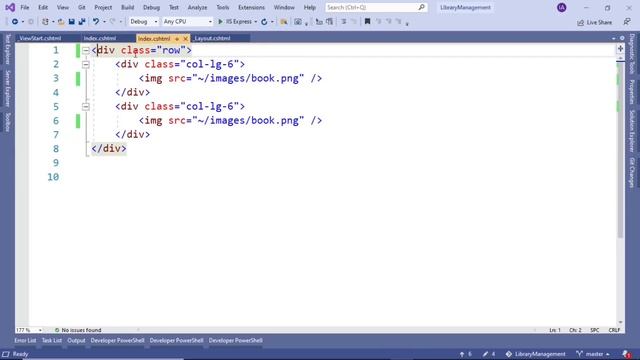Open the Git menu
Viewport: 640px width, 360px height.
(x=82, y=7)
